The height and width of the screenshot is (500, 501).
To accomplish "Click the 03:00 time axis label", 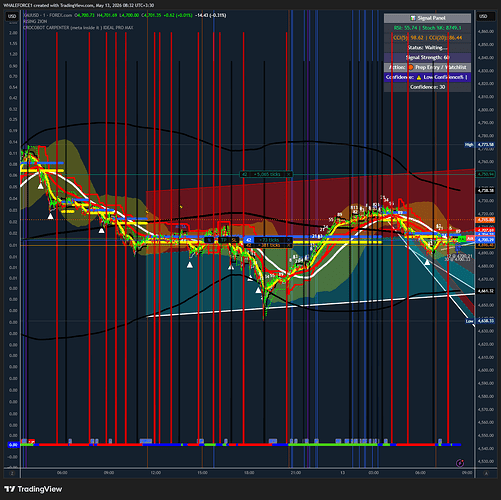I will pos(374,473).
